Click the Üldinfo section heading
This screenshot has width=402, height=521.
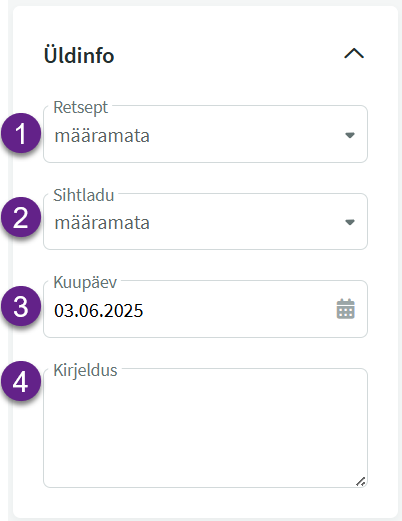coord(79,55)
